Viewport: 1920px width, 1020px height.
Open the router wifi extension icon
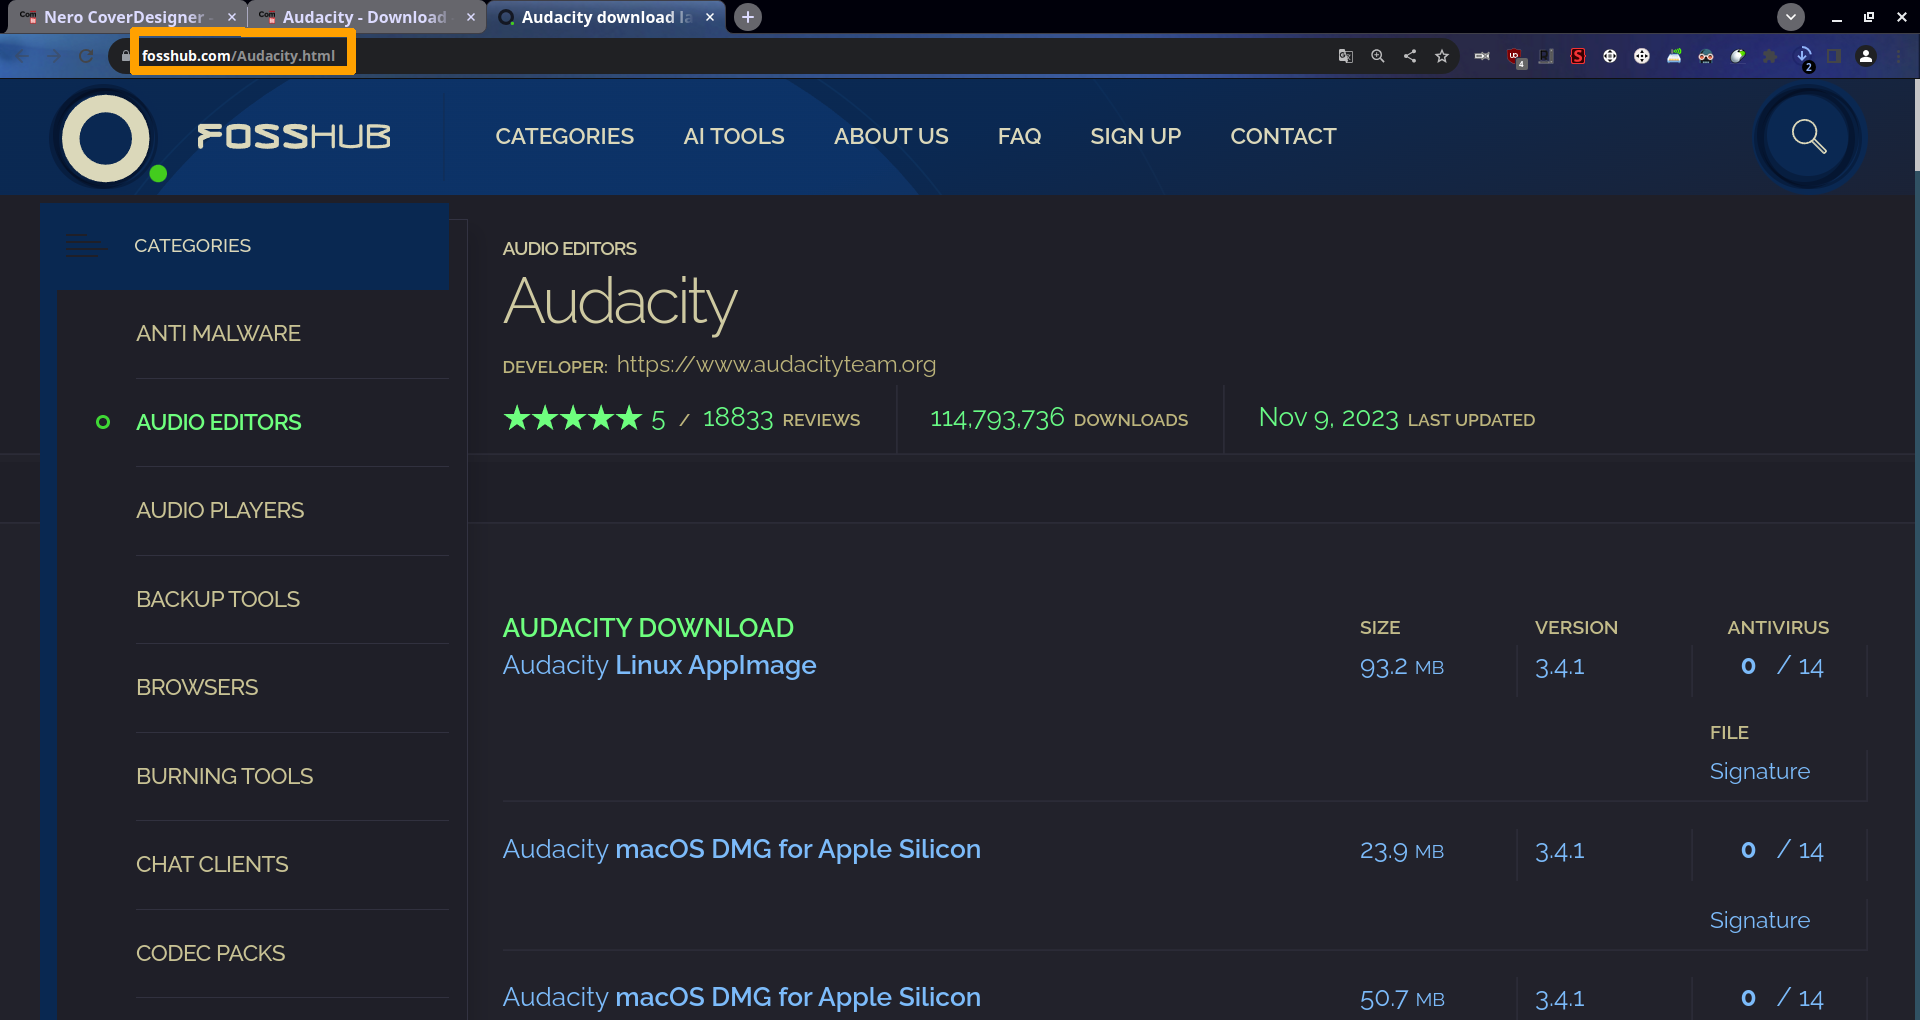click(x=1674, y=56)
